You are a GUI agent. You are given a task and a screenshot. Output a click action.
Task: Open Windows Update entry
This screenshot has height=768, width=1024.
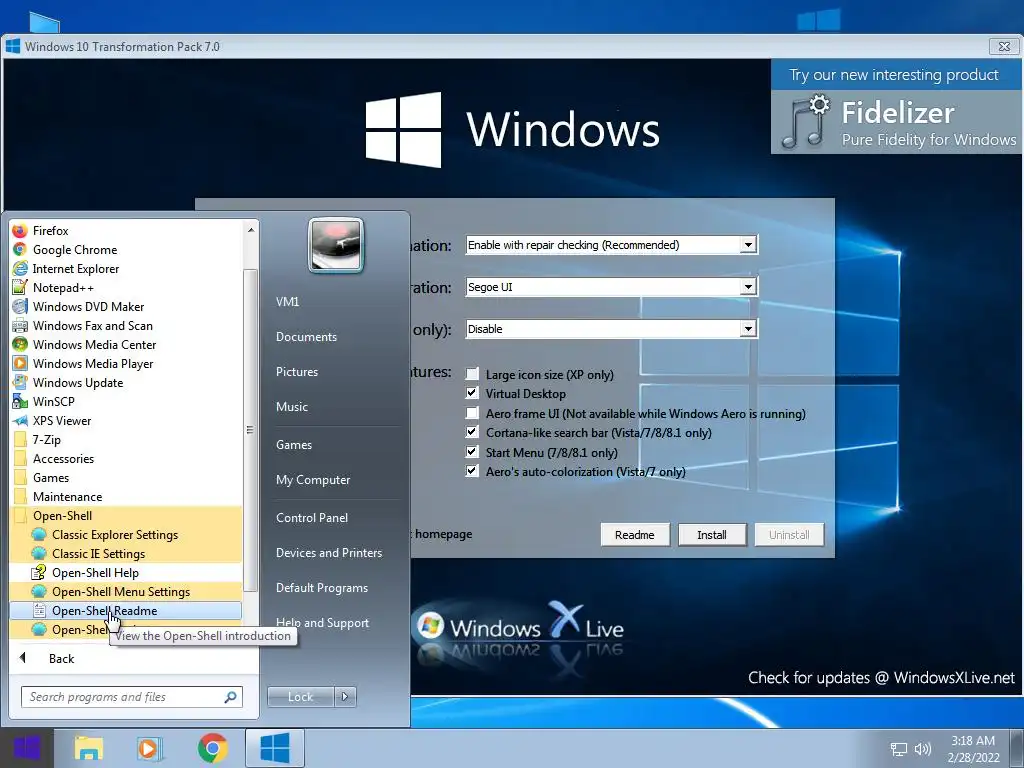pyautogui.click(x=126, y=382)
